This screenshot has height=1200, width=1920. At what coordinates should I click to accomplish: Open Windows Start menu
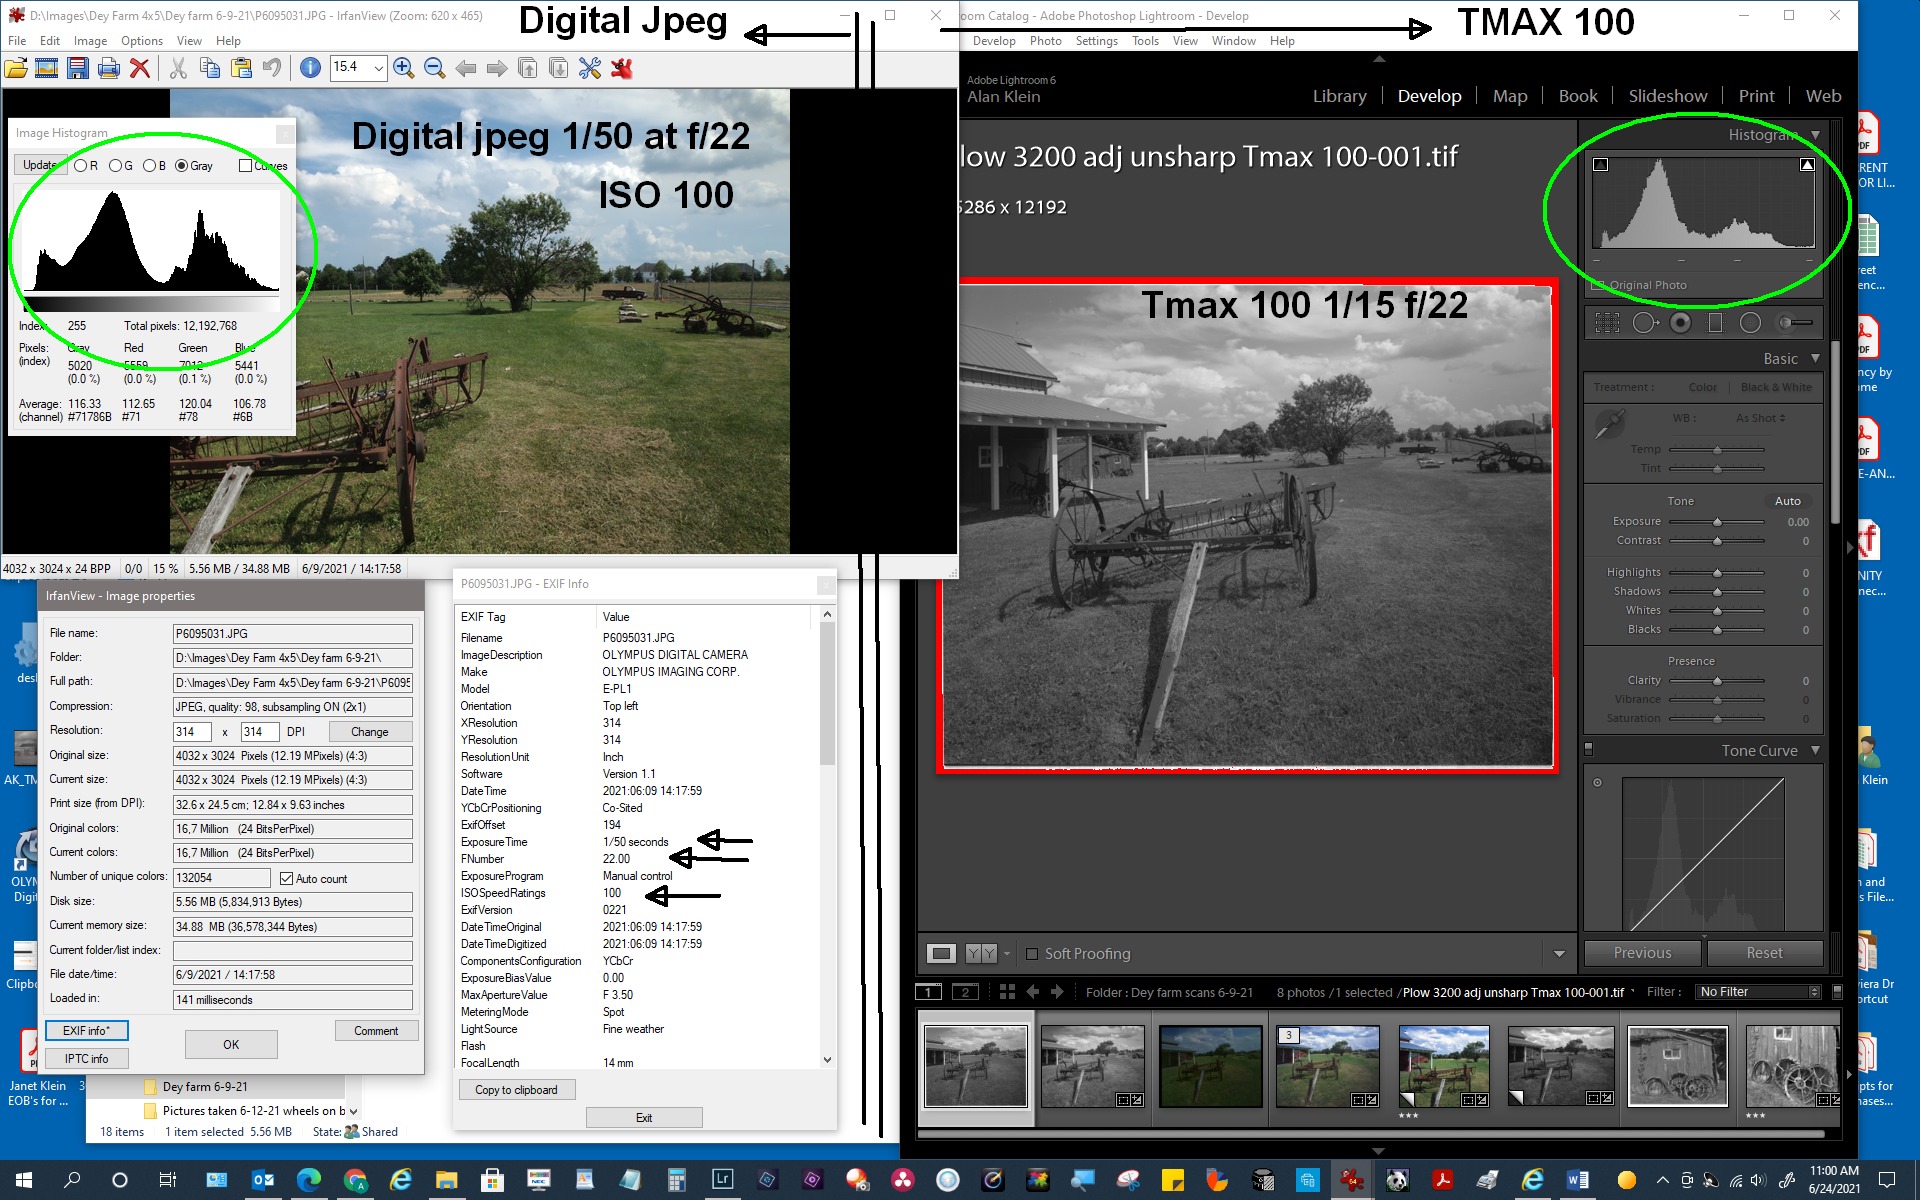click(24, 1180)
